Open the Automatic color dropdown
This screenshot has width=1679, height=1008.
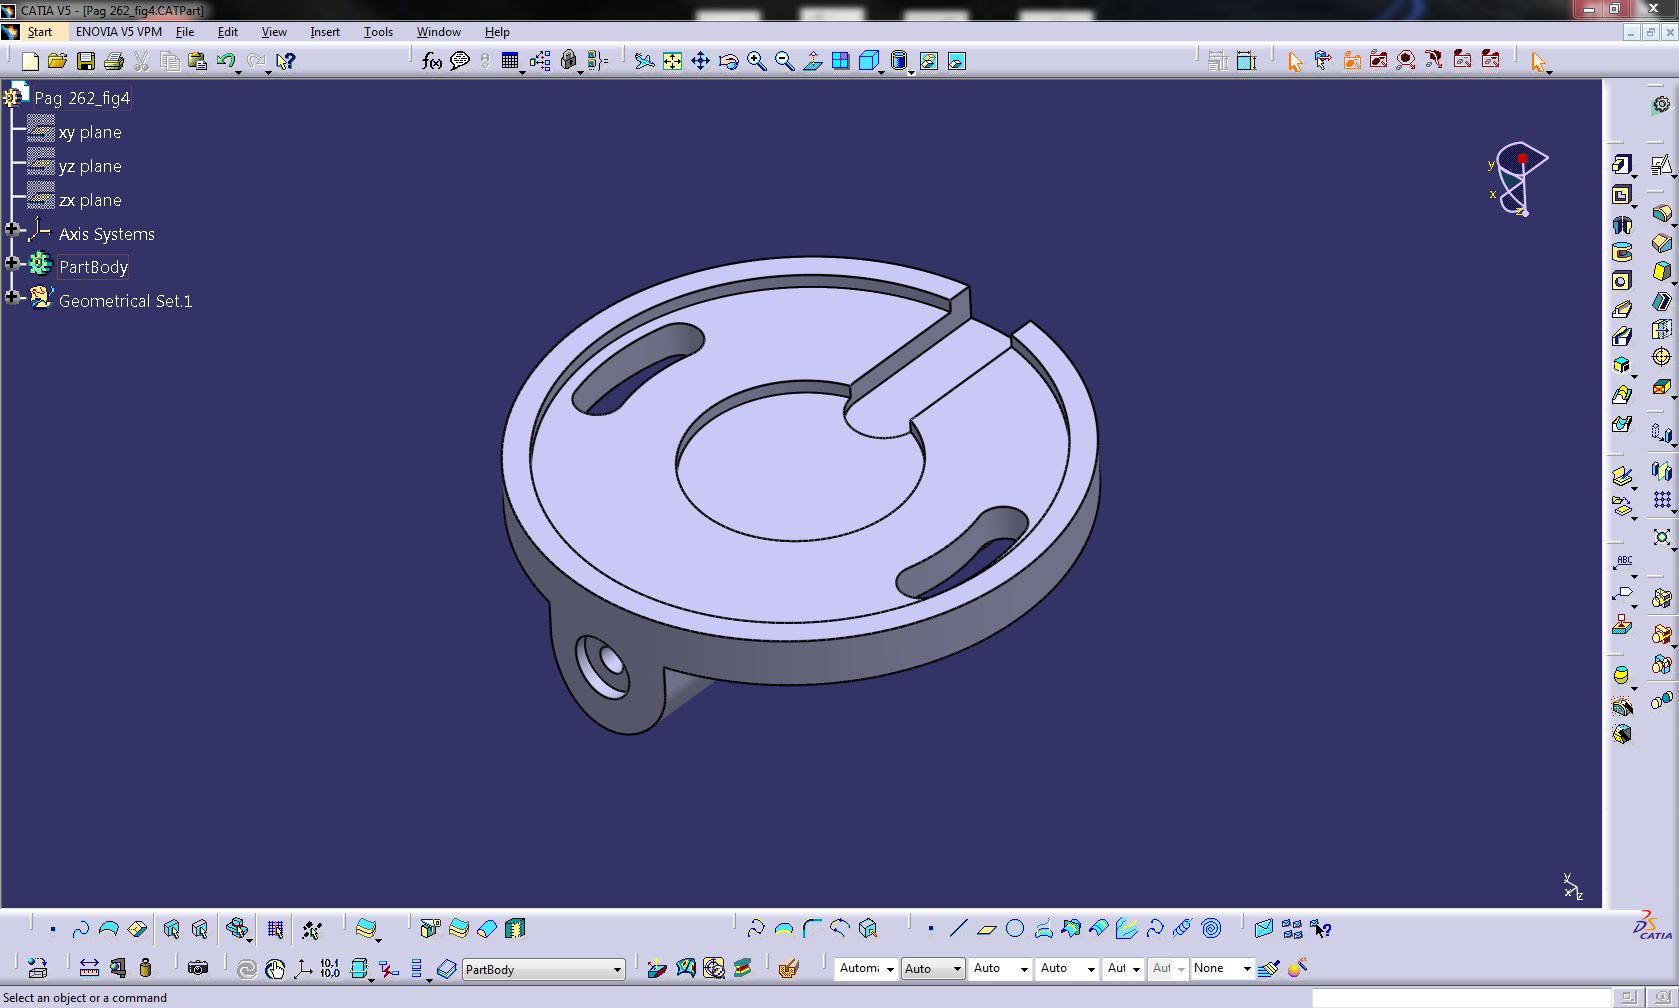point(889,969)
